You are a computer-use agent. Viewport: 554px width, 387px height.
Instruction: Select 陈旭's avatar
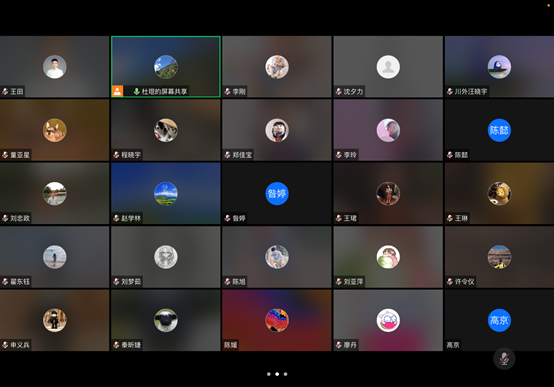click(x=277, y=257)
